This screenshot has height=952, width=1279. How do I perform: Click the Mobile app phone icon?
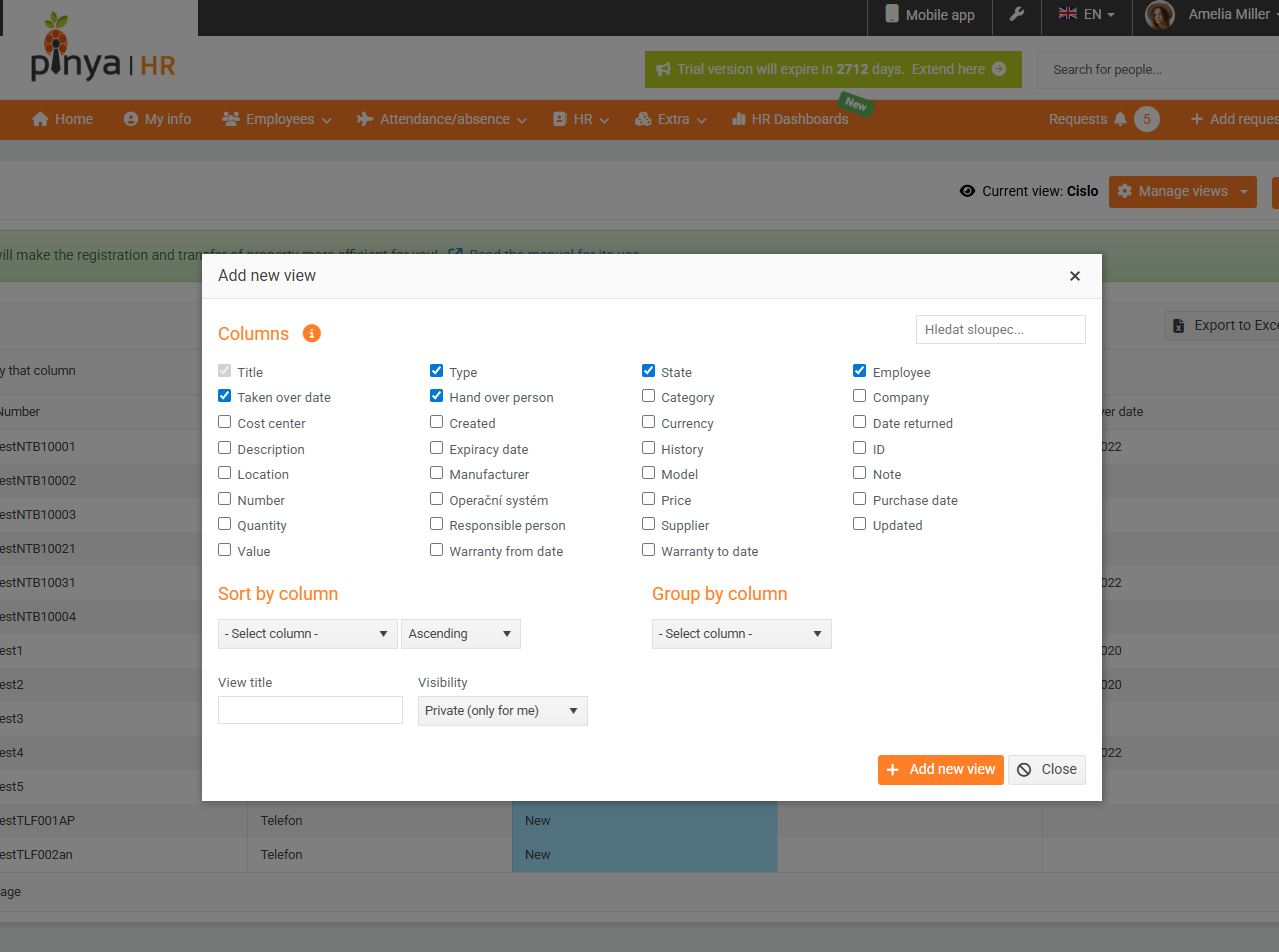892,14
